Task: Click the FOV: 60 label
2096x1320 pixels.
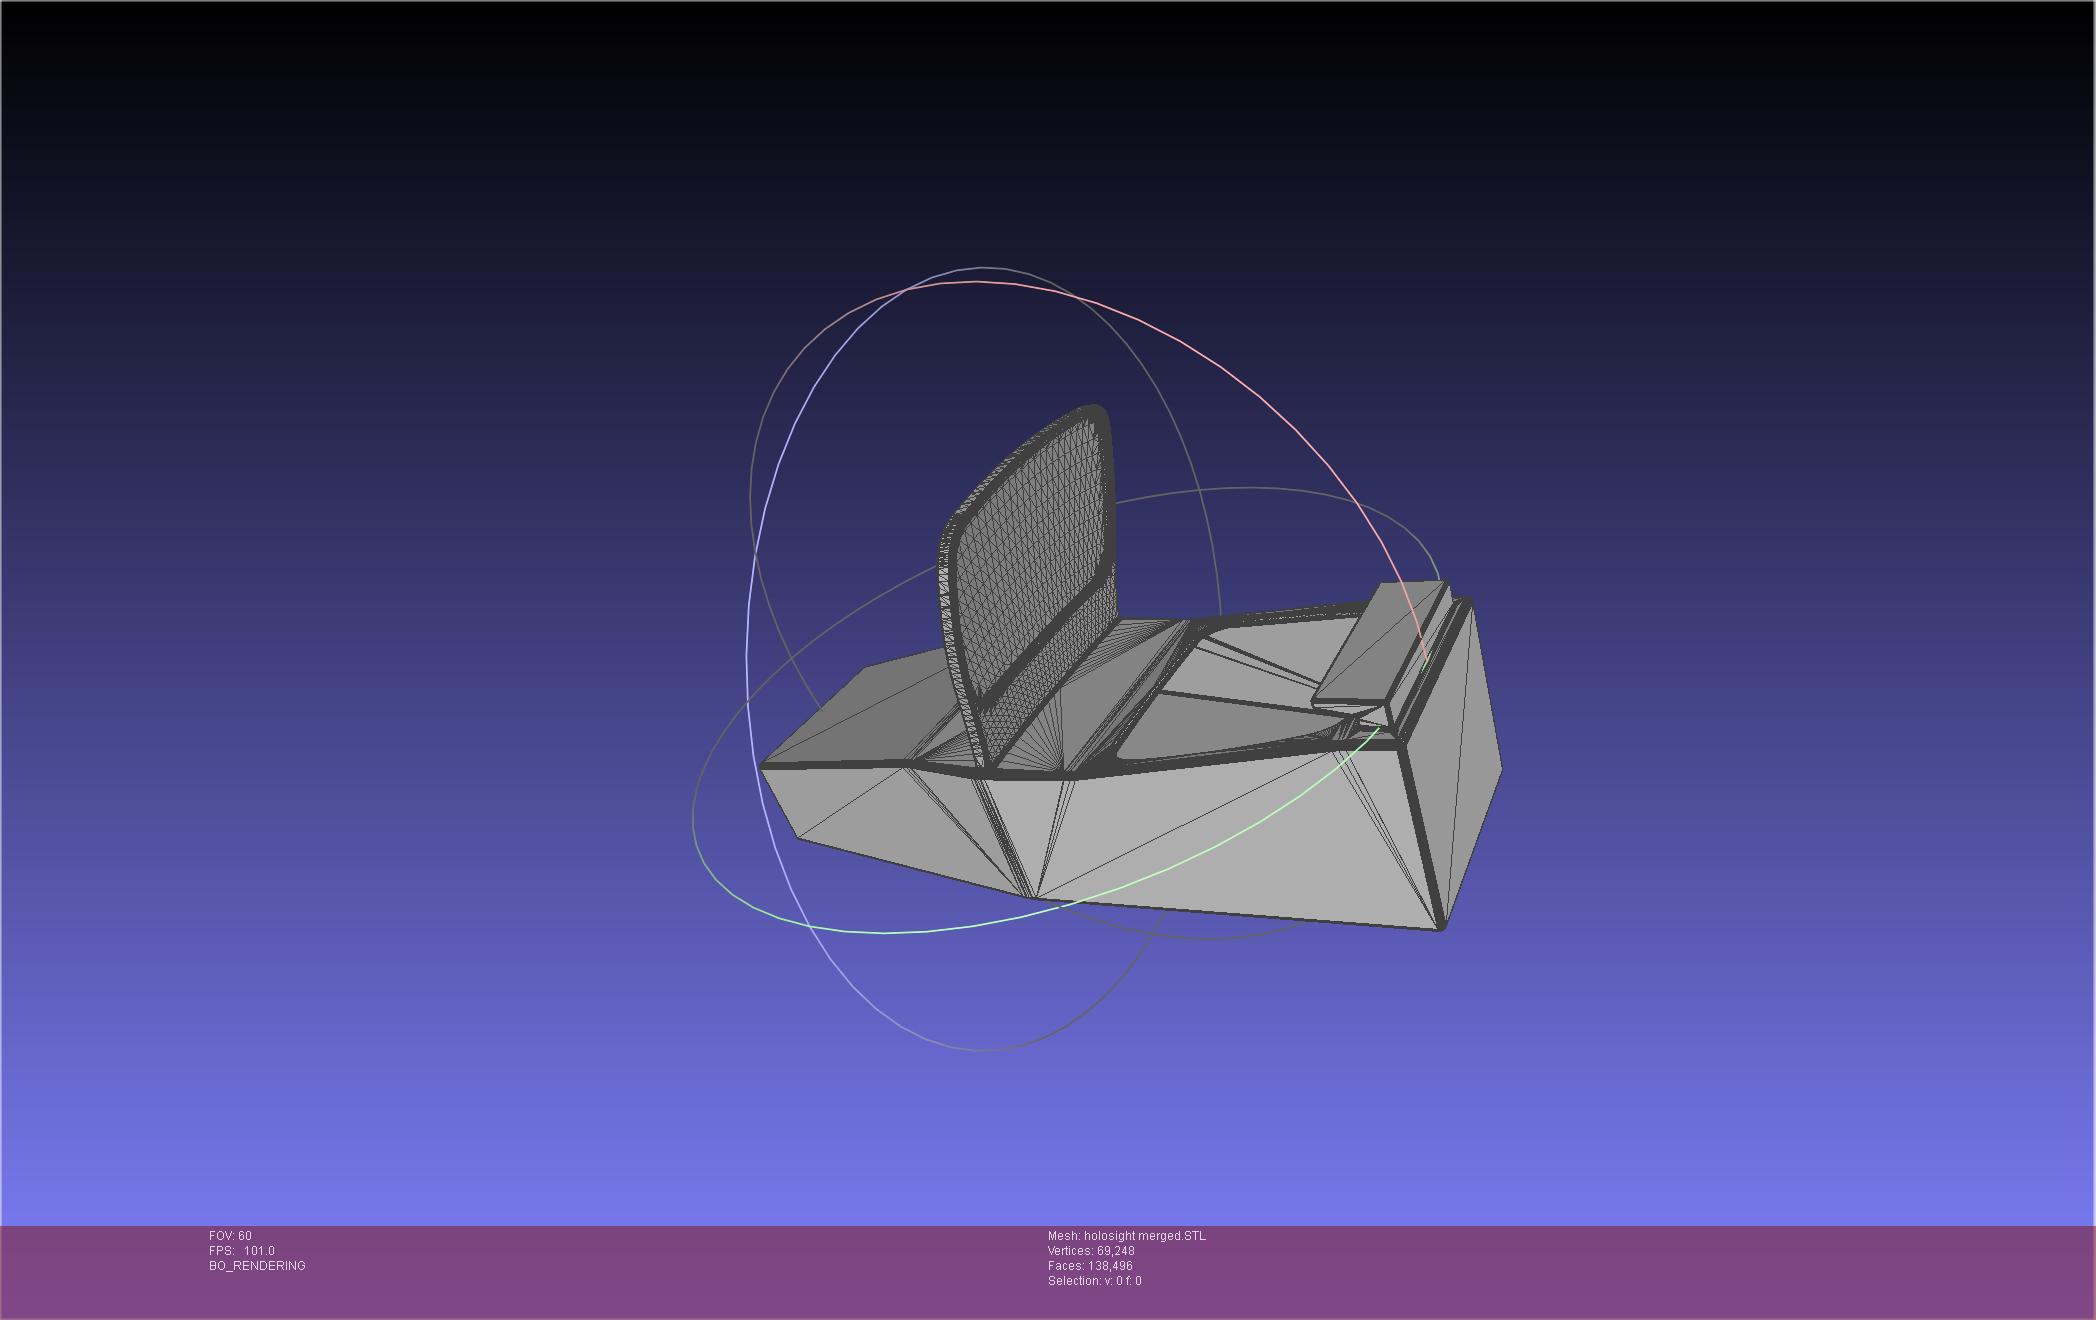Action: pos(230,1236)
